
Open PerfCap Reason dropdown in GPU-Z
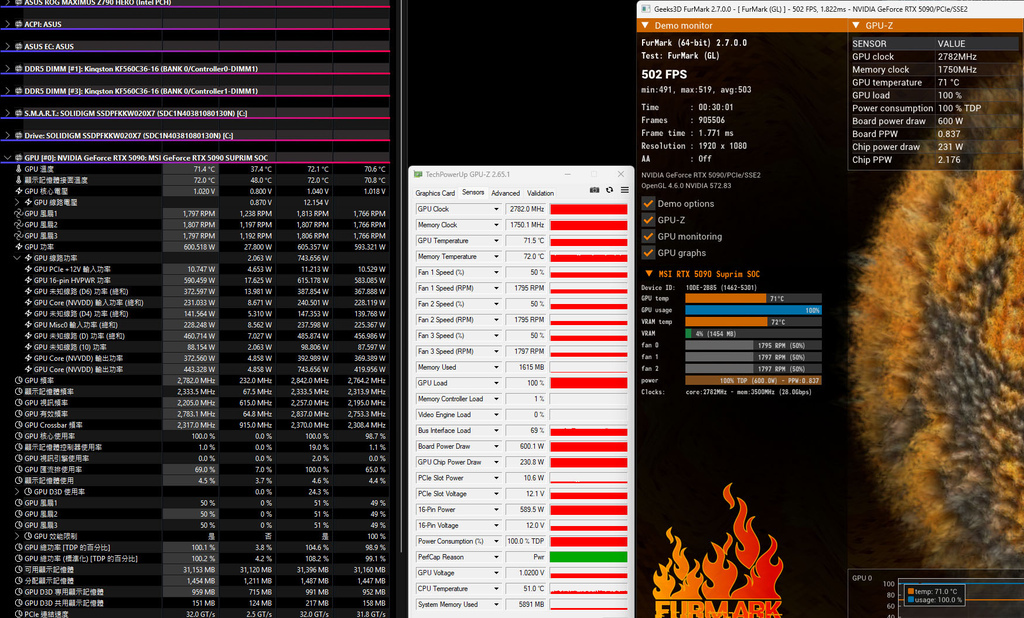(496, 557)
